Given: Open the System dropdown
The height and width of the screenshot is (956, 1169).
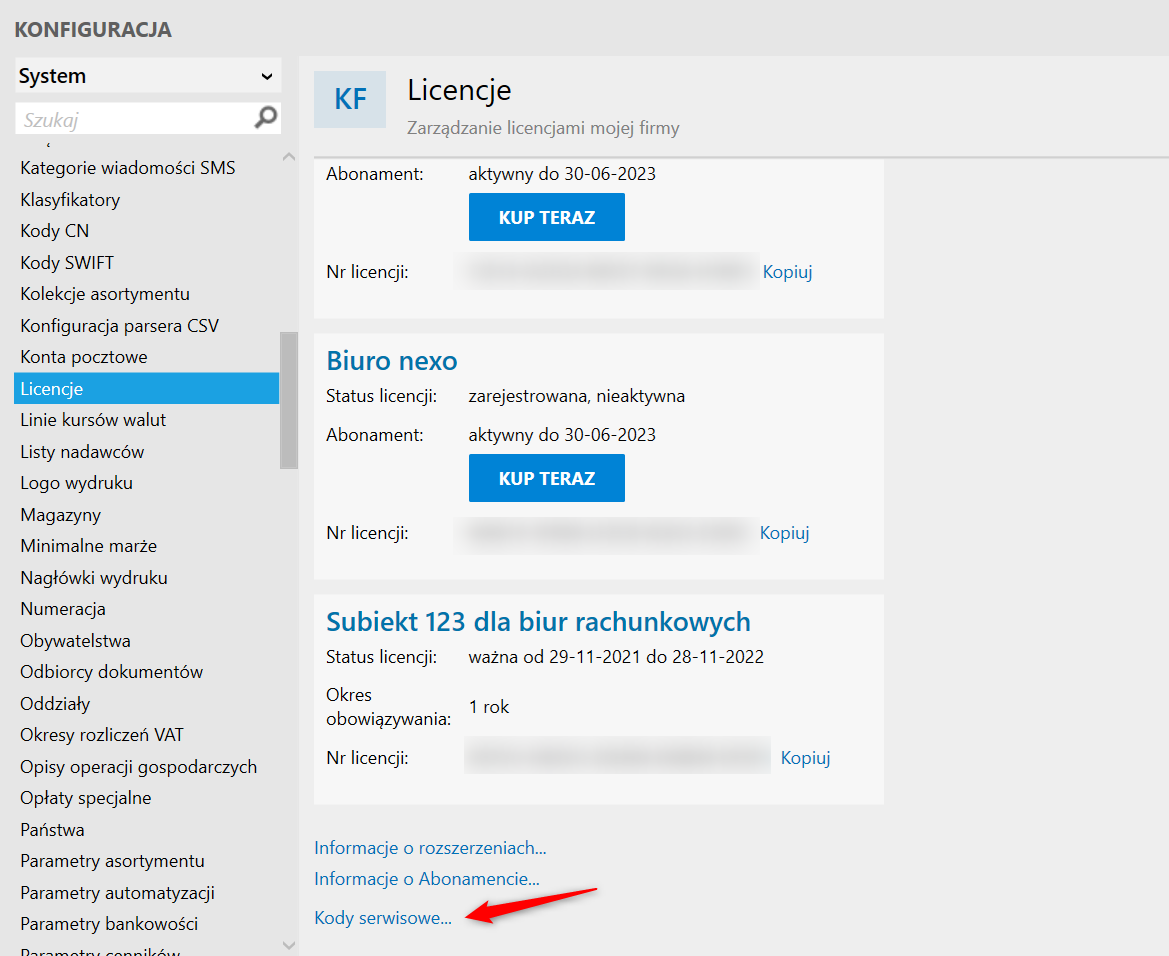Looking at the screenshot, I should coord(148,76).
